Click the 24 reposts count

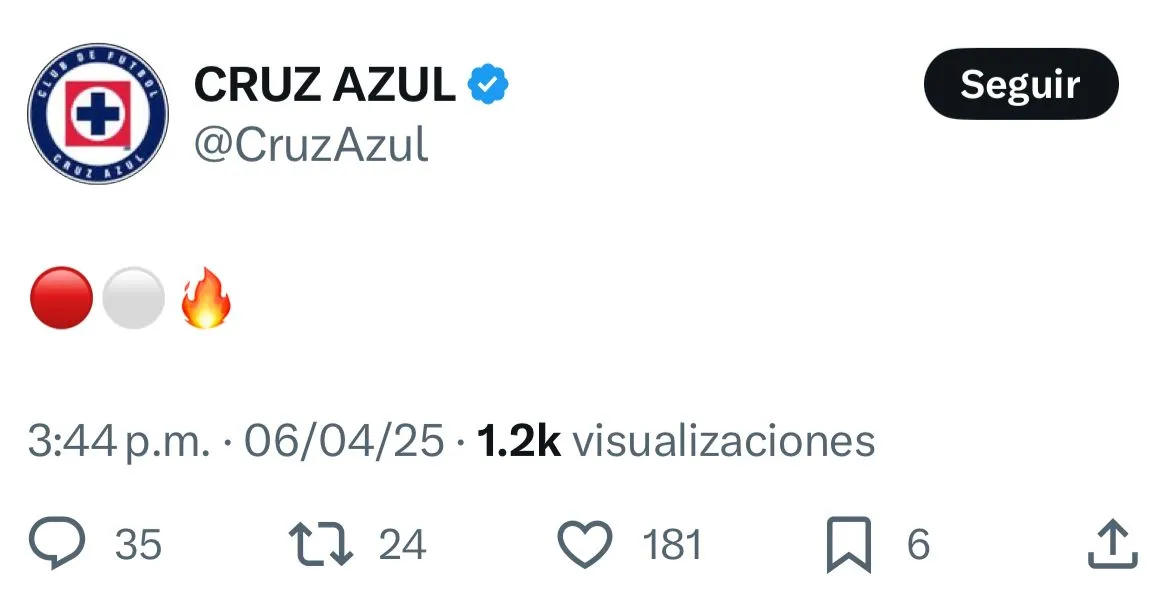point(402,545)
